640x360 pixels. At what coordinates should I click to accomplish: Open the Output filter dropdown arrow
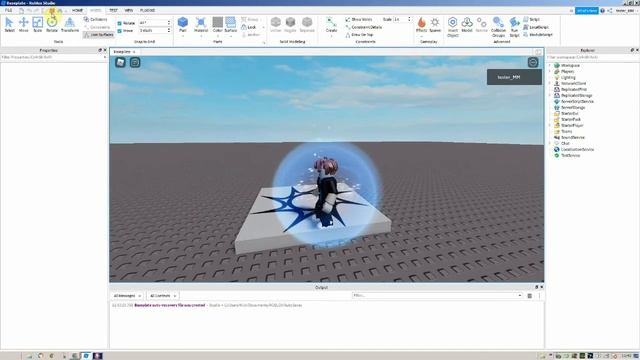tap(520, 295)
